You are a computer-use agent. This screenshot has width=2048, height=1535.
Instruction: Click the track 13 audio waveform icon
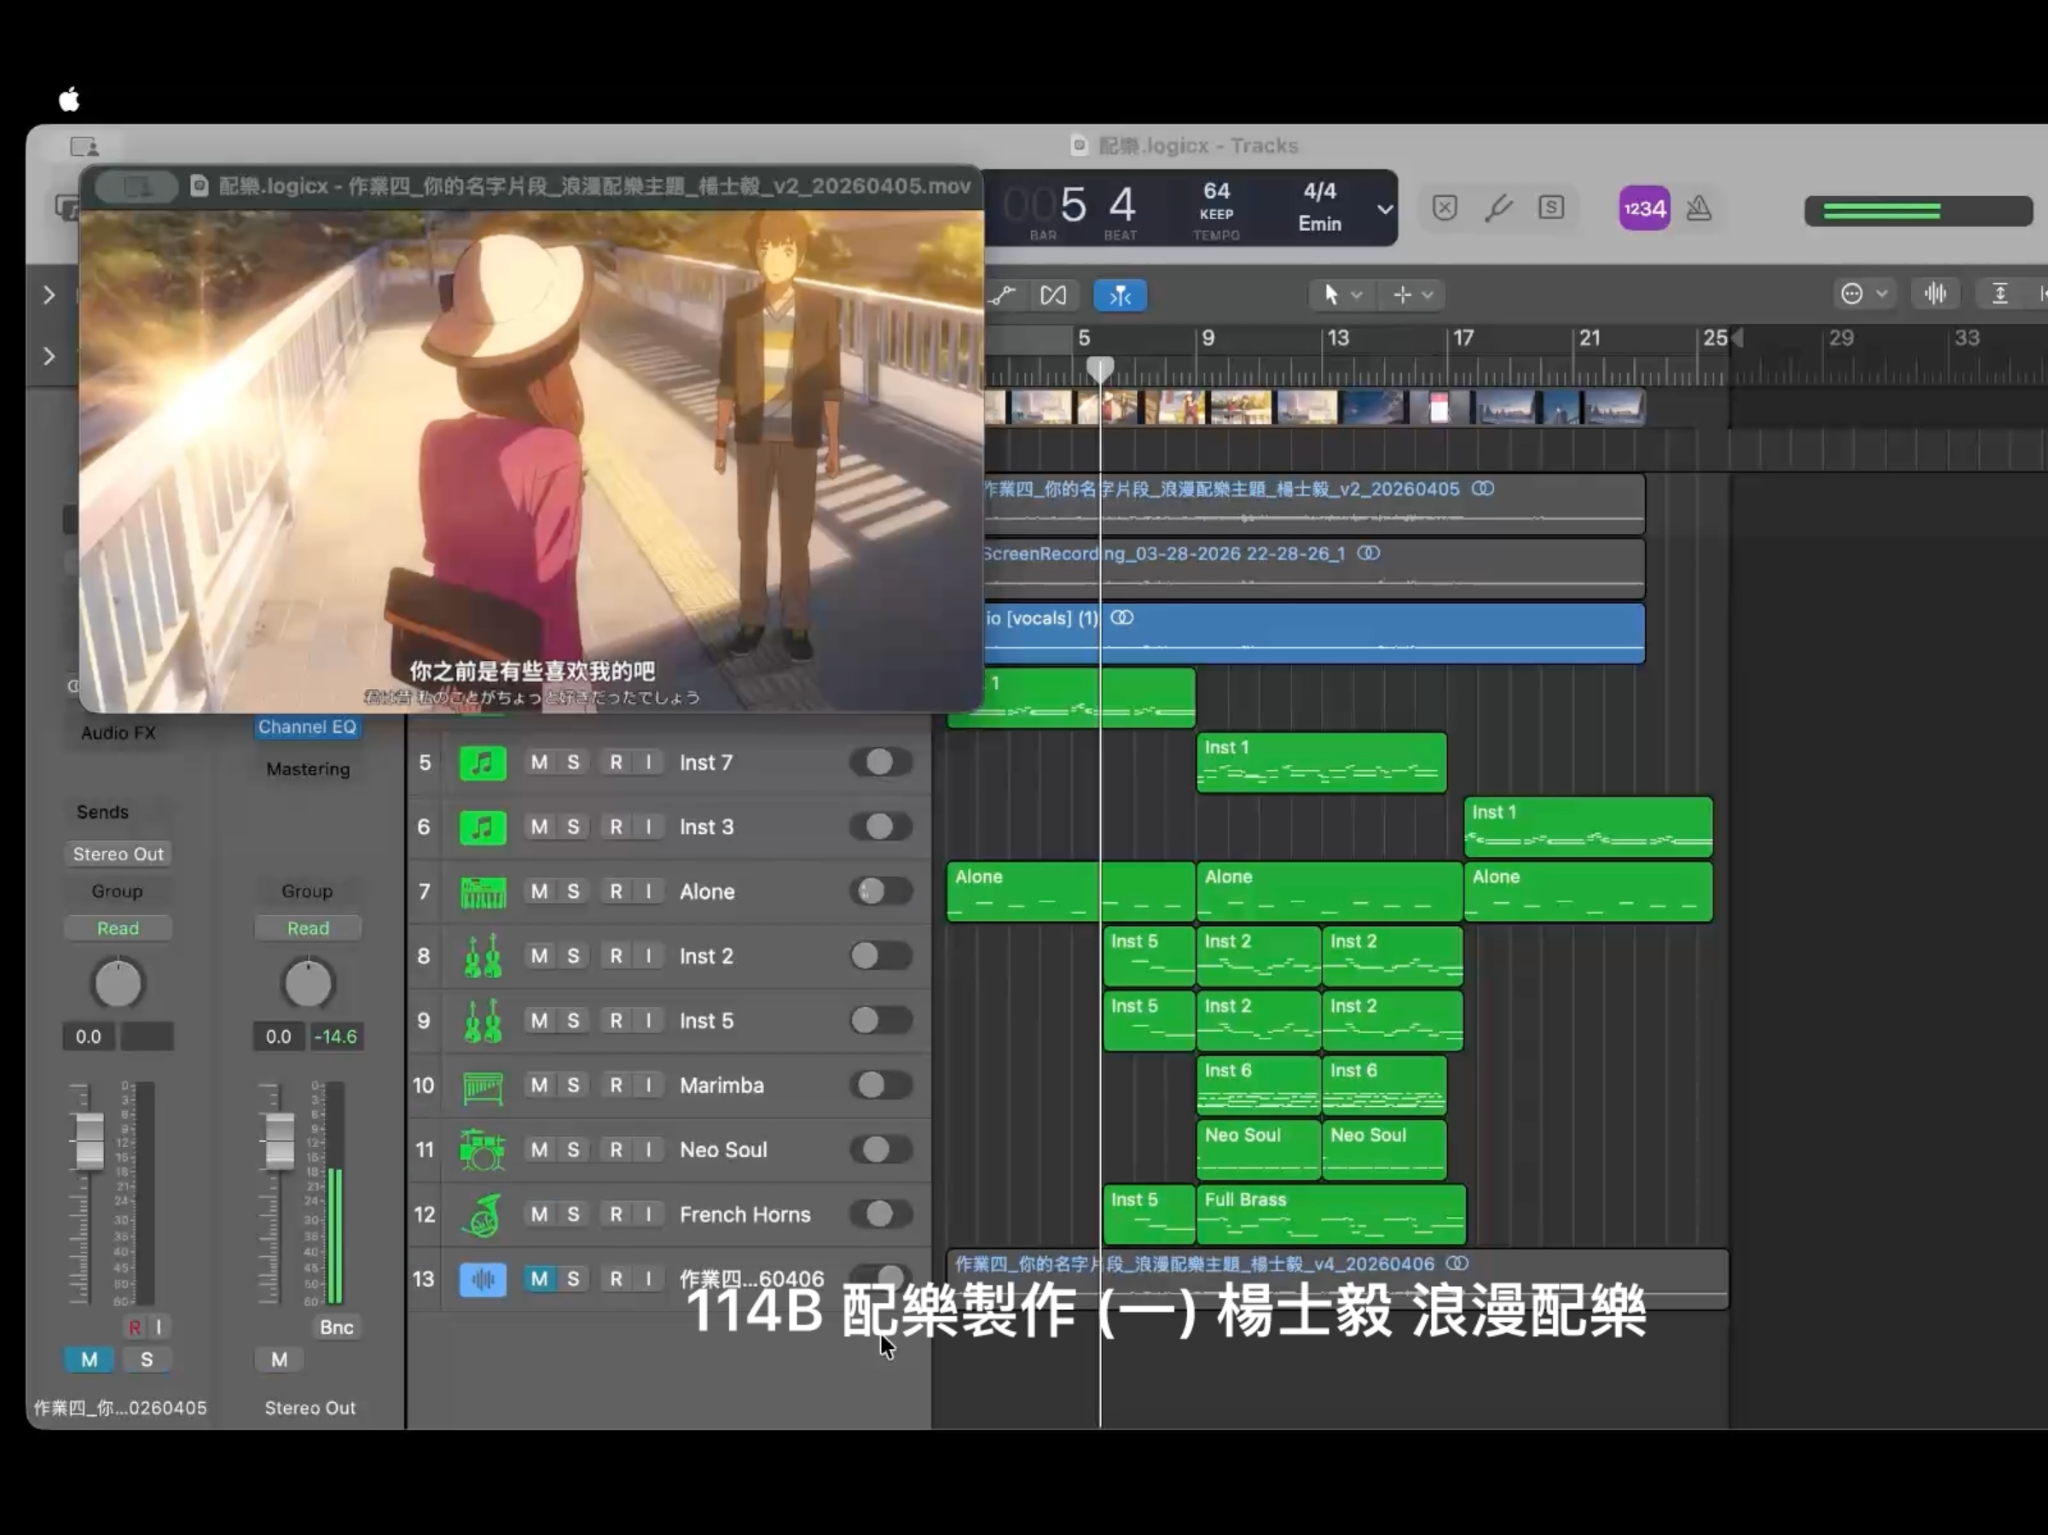coord(482,1279)
